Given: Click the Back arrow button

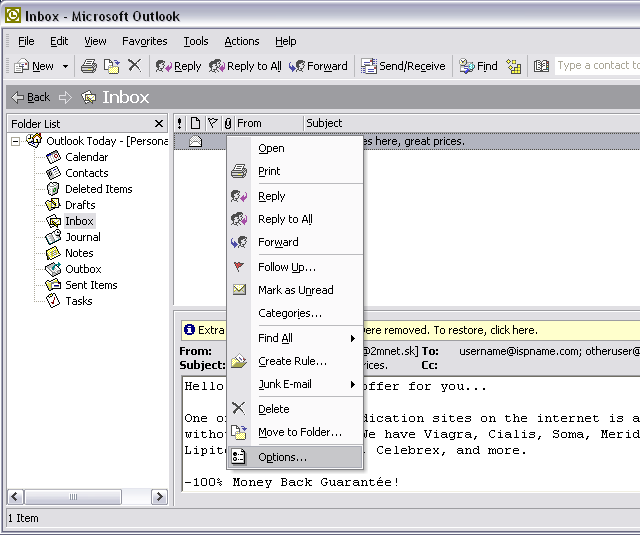Looking at the screenshot, I should [x=31, y=97].
